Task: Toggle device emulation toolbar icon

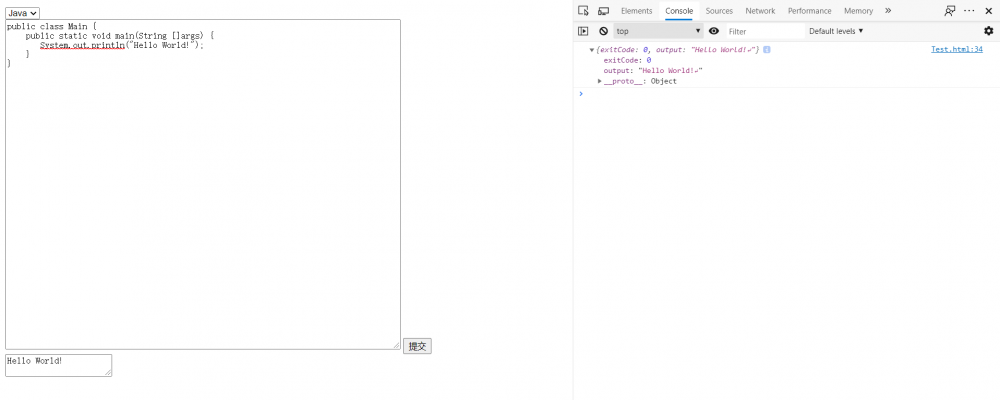Action: coord(603,11)
